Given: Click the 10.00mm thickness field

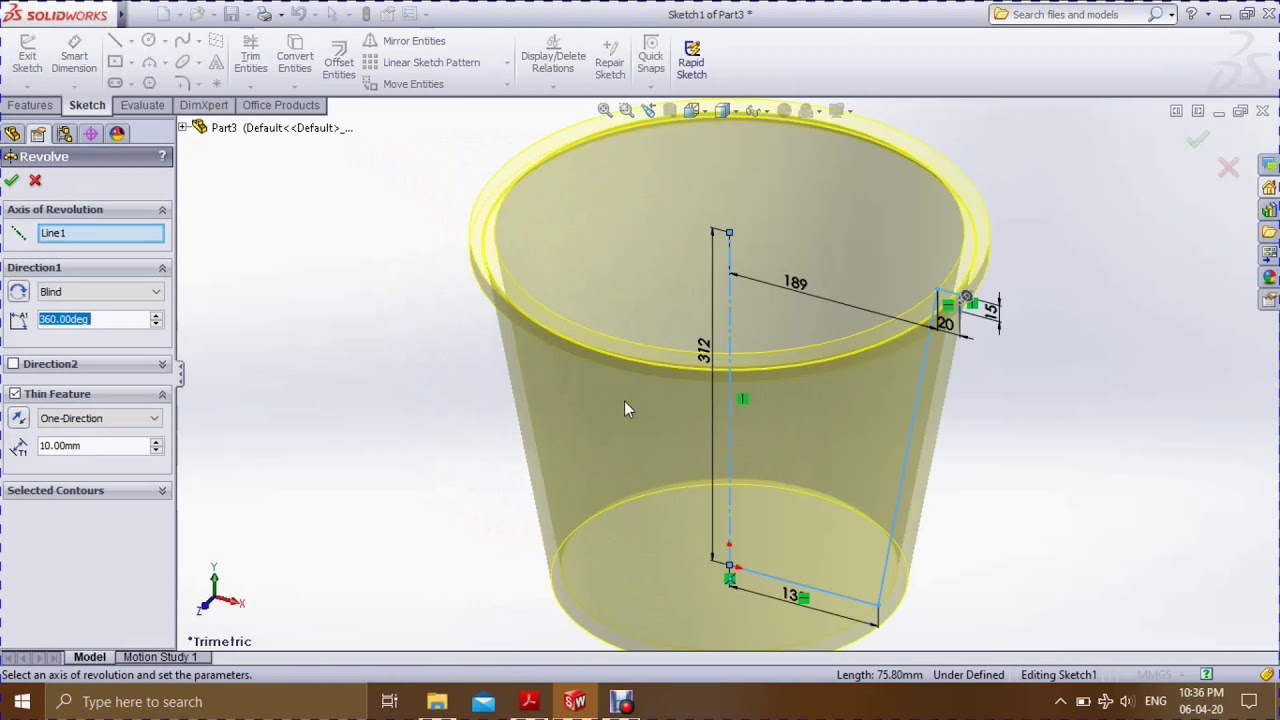Looking at the screenshot, I should (92, 446).
